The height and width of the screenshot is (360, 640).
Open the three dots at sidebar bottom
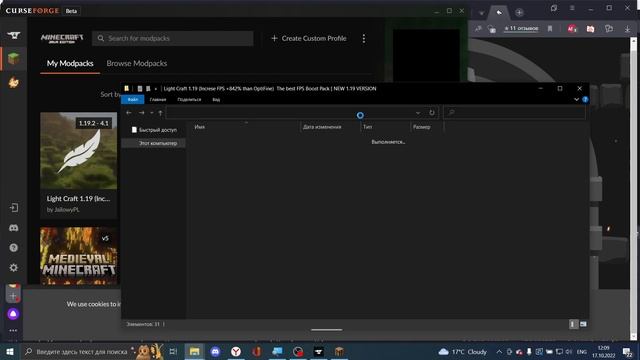point(13,331)
